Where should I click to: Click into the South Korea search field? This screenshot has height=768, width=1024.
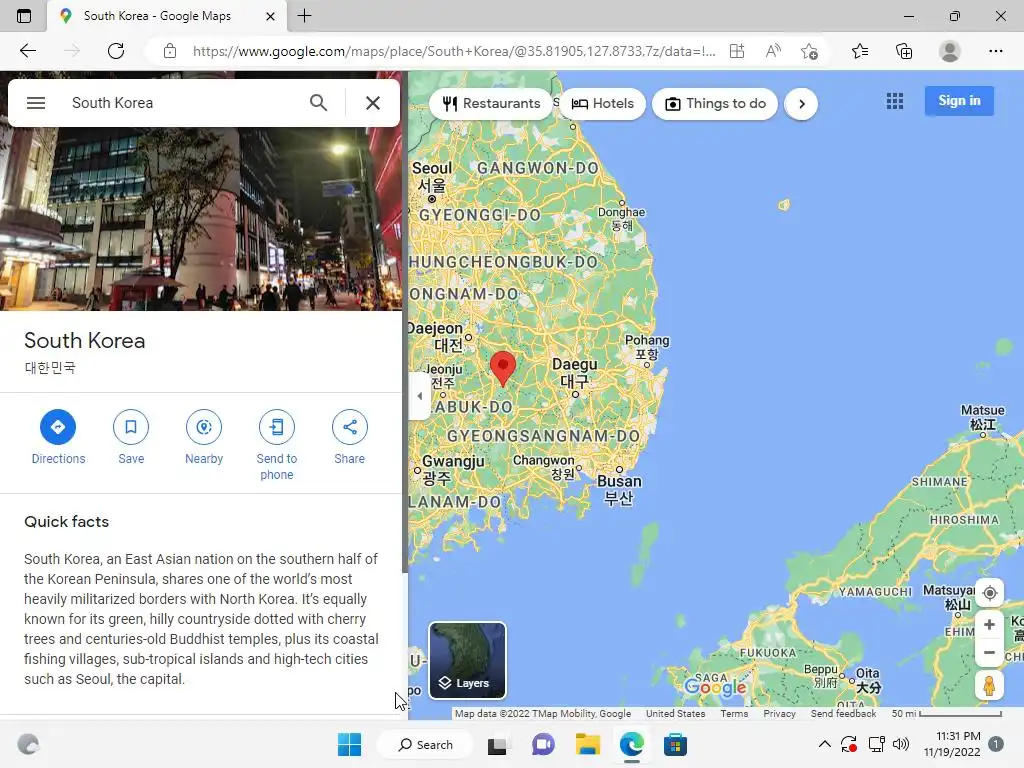(183, 103)
